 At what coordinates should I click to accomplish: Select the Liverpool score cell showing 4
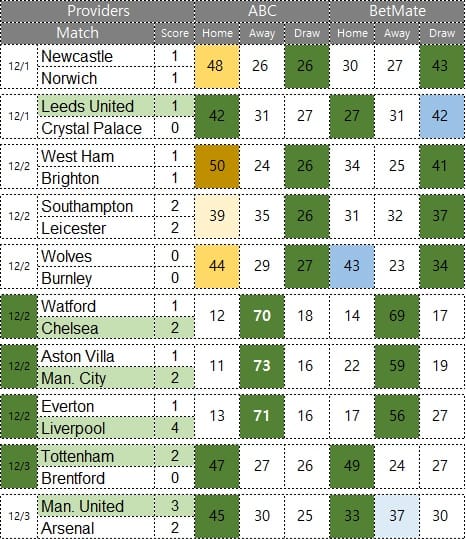tap(175, 428)
